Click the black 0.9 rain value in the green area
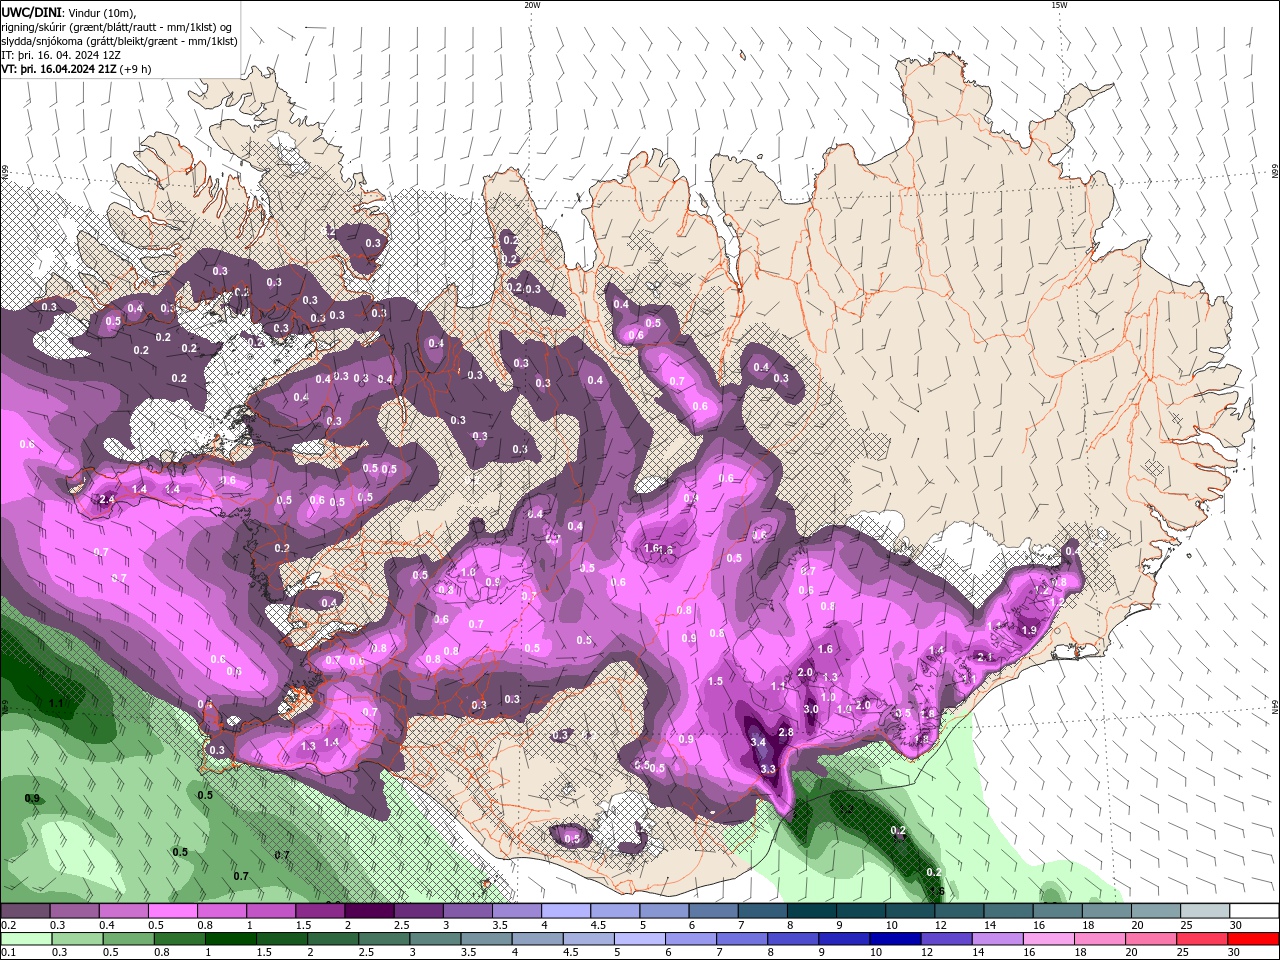Screen dimensions: 1280x960 [32, 798]
